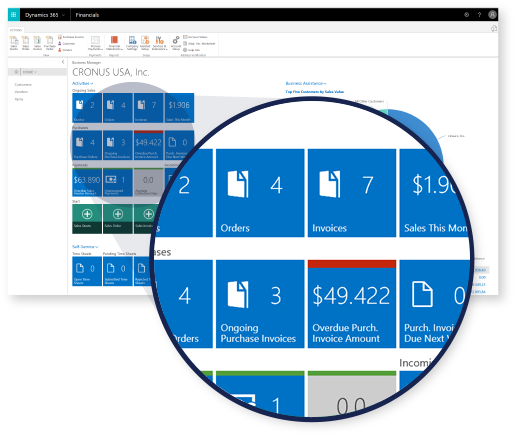Image resolution: width=514 pixels, height=435 pixels.
Task: Click the Sales Order ribbon icon
Action: [26, 43]
